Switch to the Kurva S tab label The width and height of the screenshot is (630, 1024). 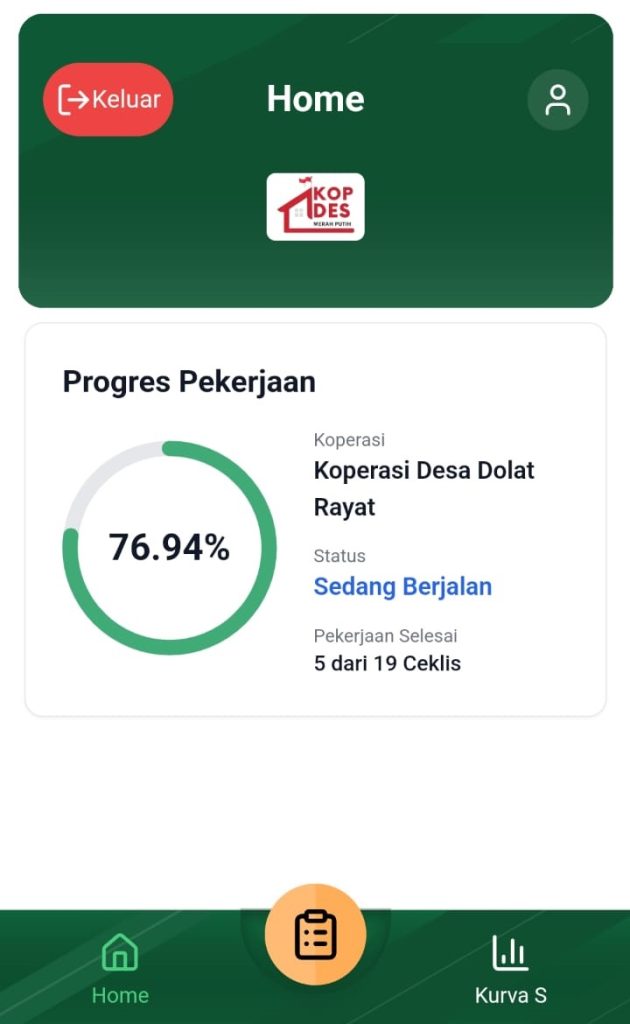click(x=510, y=995)
